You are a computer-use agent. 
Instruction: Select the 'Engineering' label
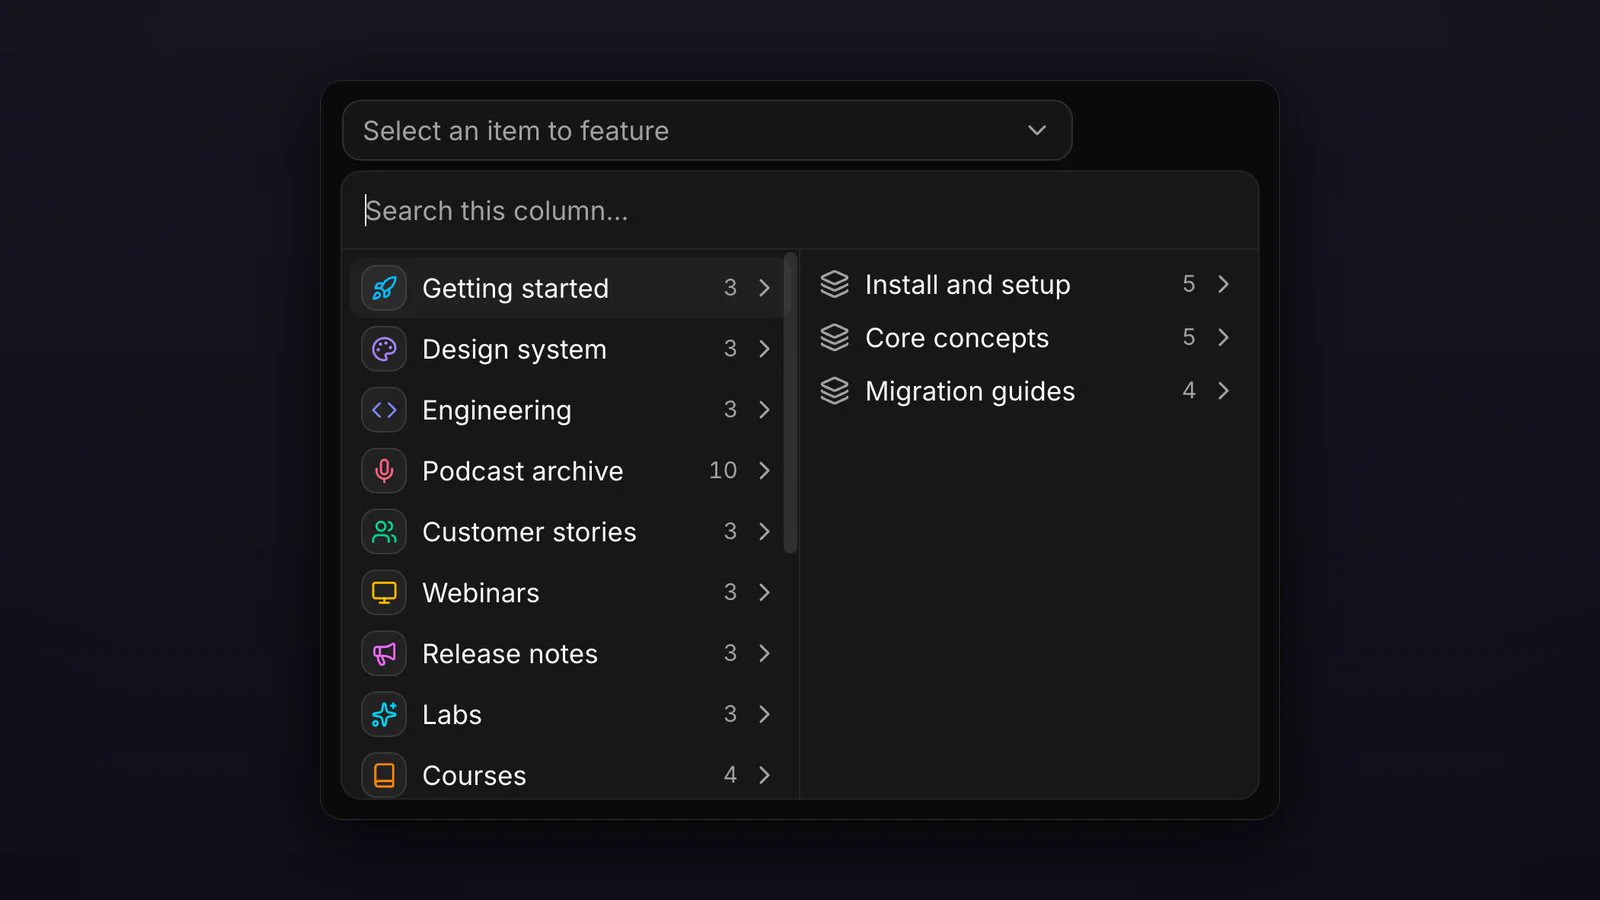click(x=497, y=411)
